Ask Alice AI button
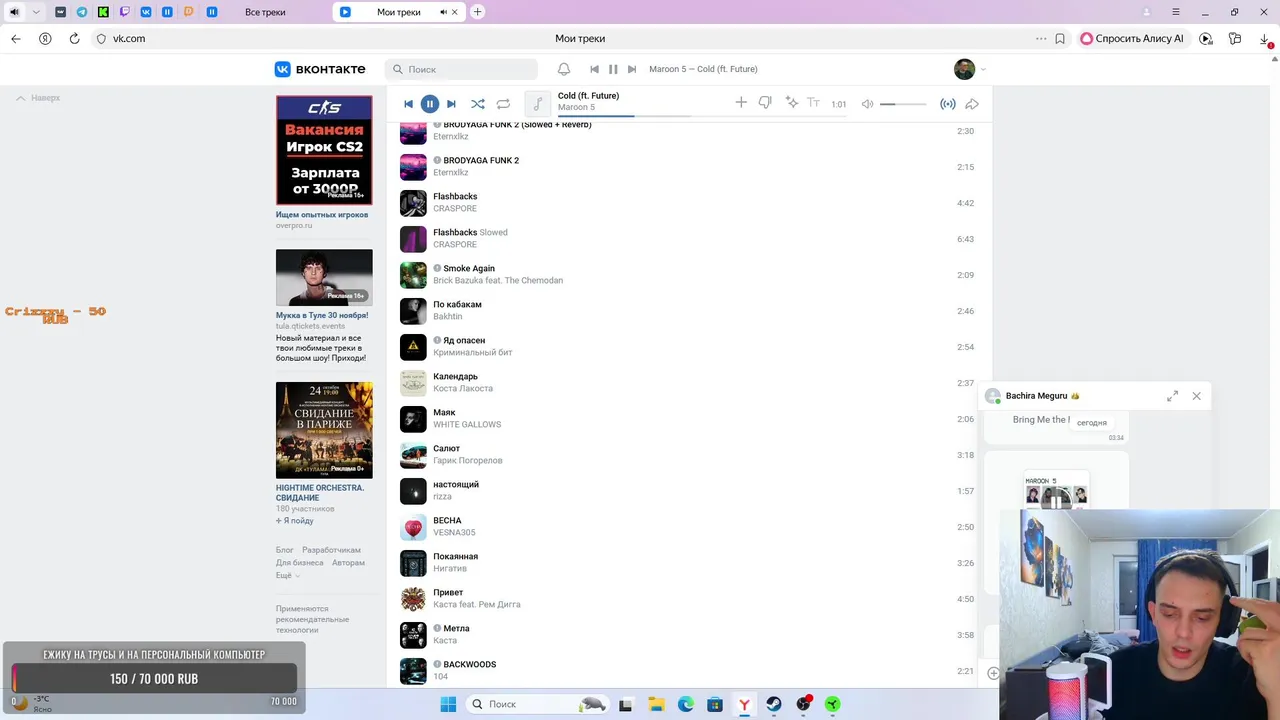1280x720 pixels. click(x=1132, y=38)
